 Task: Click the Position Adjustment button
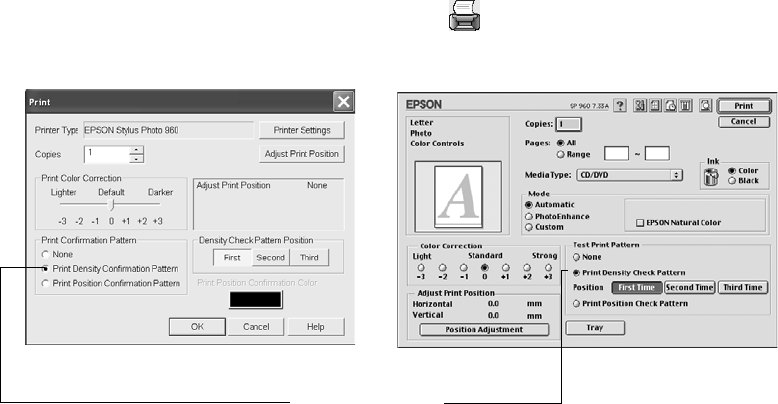tap(484, 330)
